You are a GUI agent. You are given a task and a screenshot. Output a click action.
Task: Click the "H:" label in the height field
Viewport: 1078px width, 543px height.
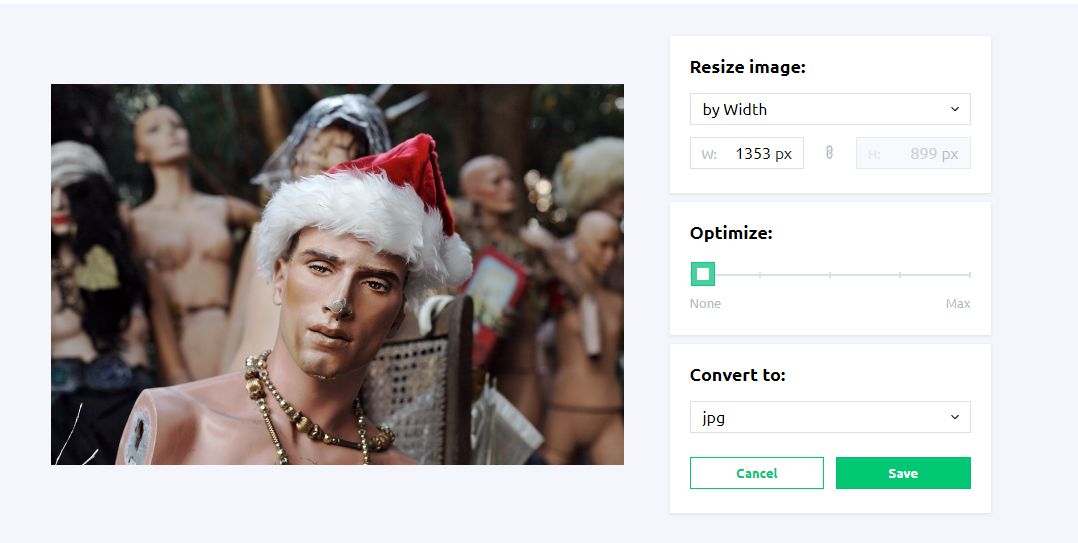[874, 154]
